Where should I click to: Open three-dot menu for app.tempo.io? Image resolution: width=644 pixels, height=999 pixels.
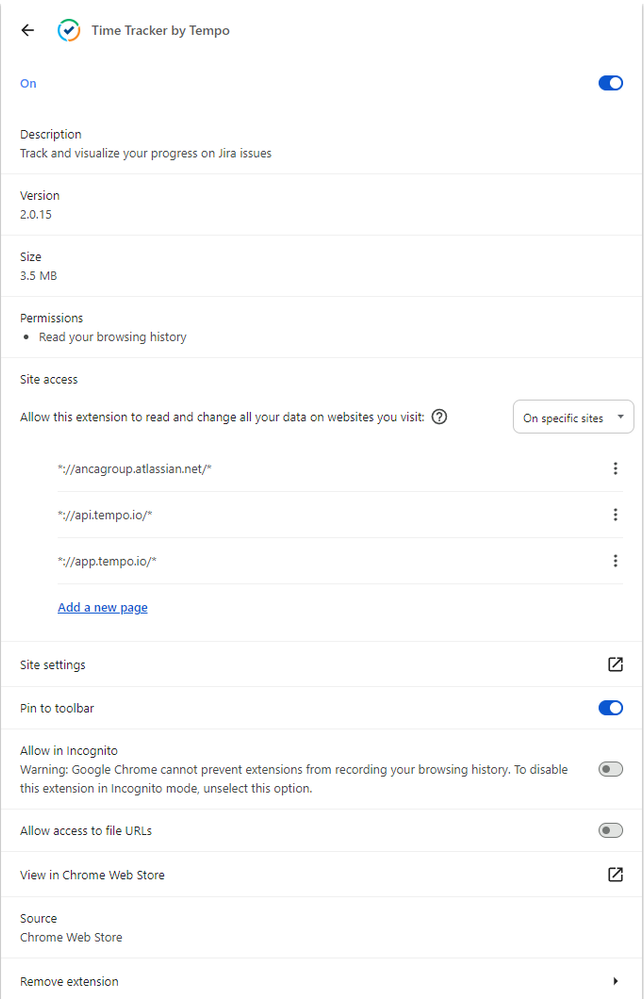pos(615,561)
